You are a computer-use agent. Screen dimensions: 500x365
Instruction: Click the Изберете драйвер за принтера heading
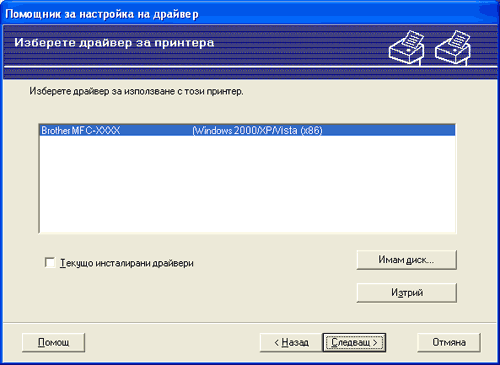(114, 43)
